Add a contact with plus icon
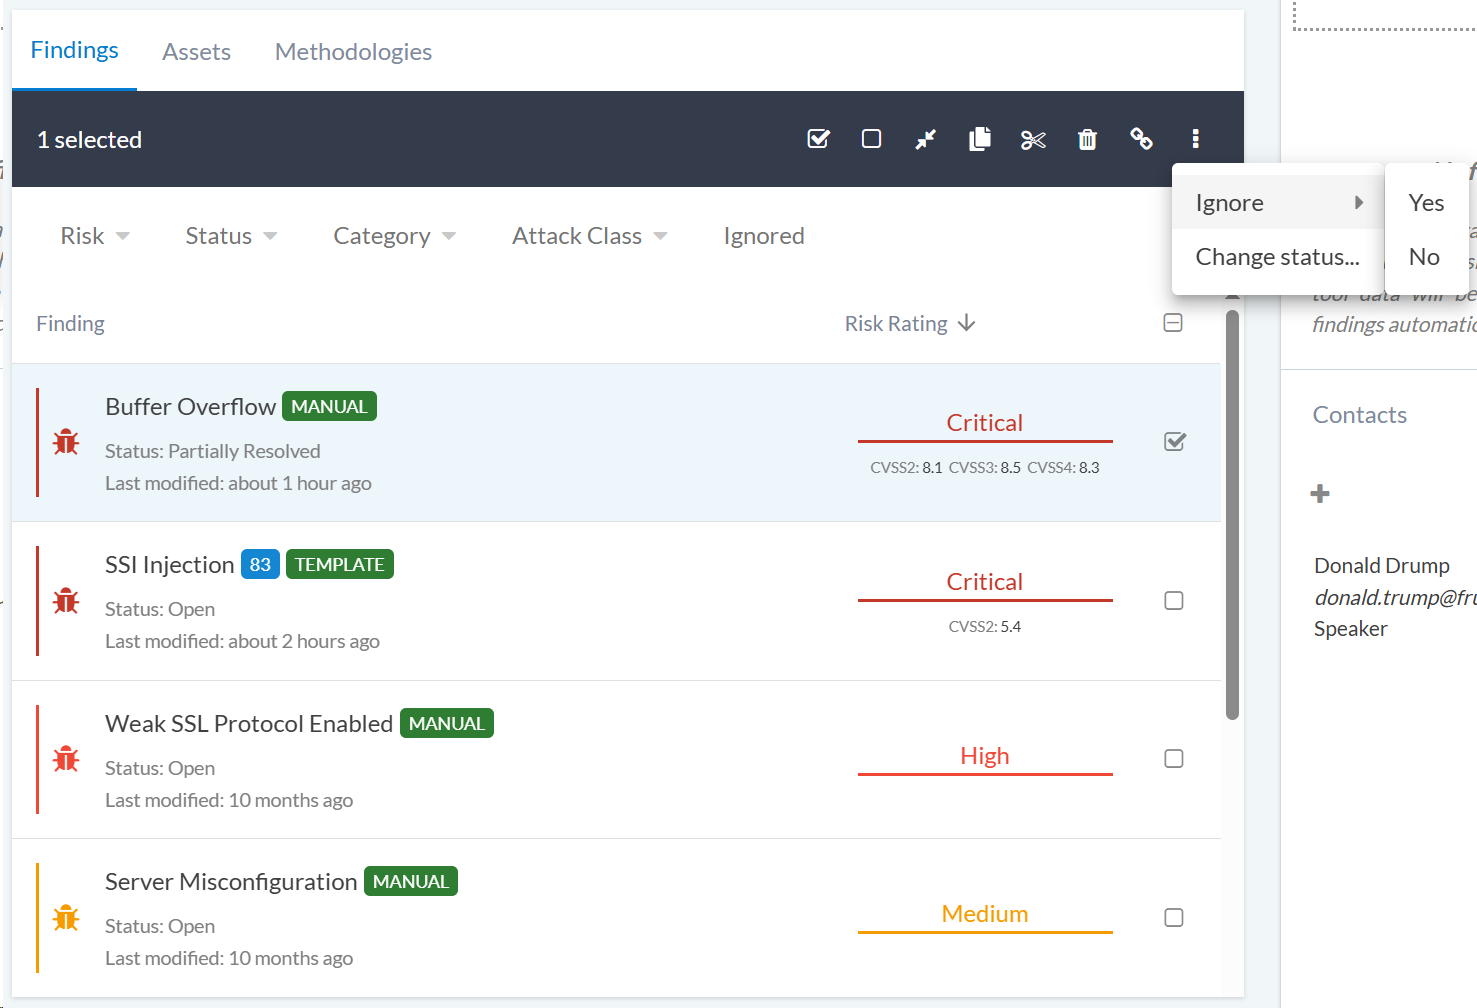The height and width of the screenshot is (1008, 1477). 1320,493
